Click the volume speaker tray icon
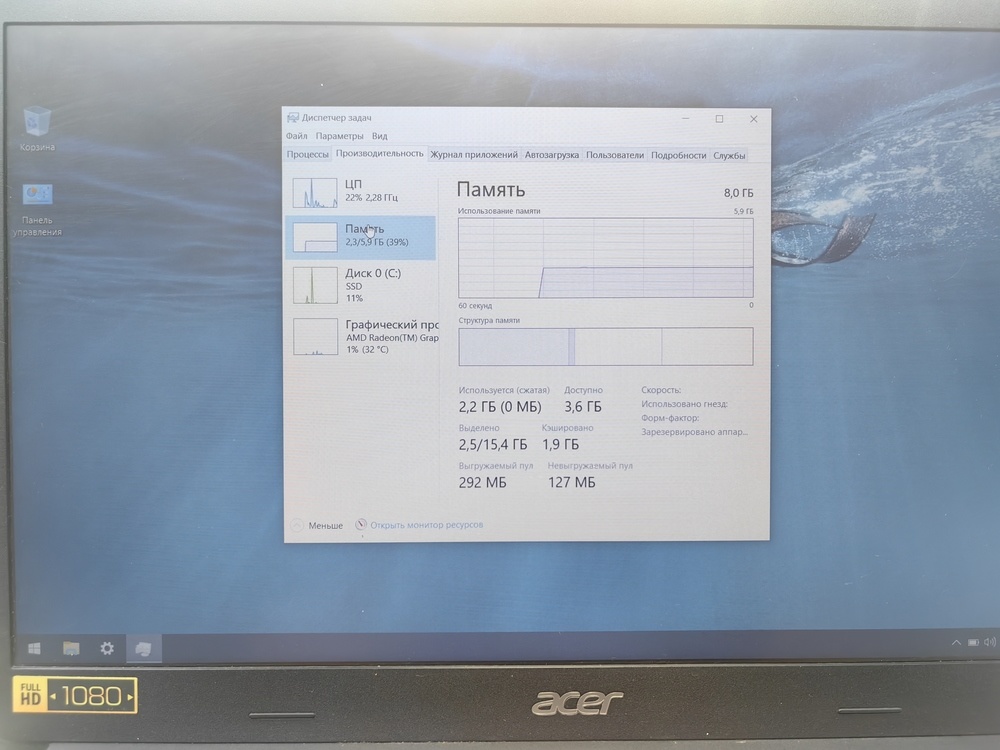Image resolution: width=1000 pixels, height=750 pixels. coord(989,642)
